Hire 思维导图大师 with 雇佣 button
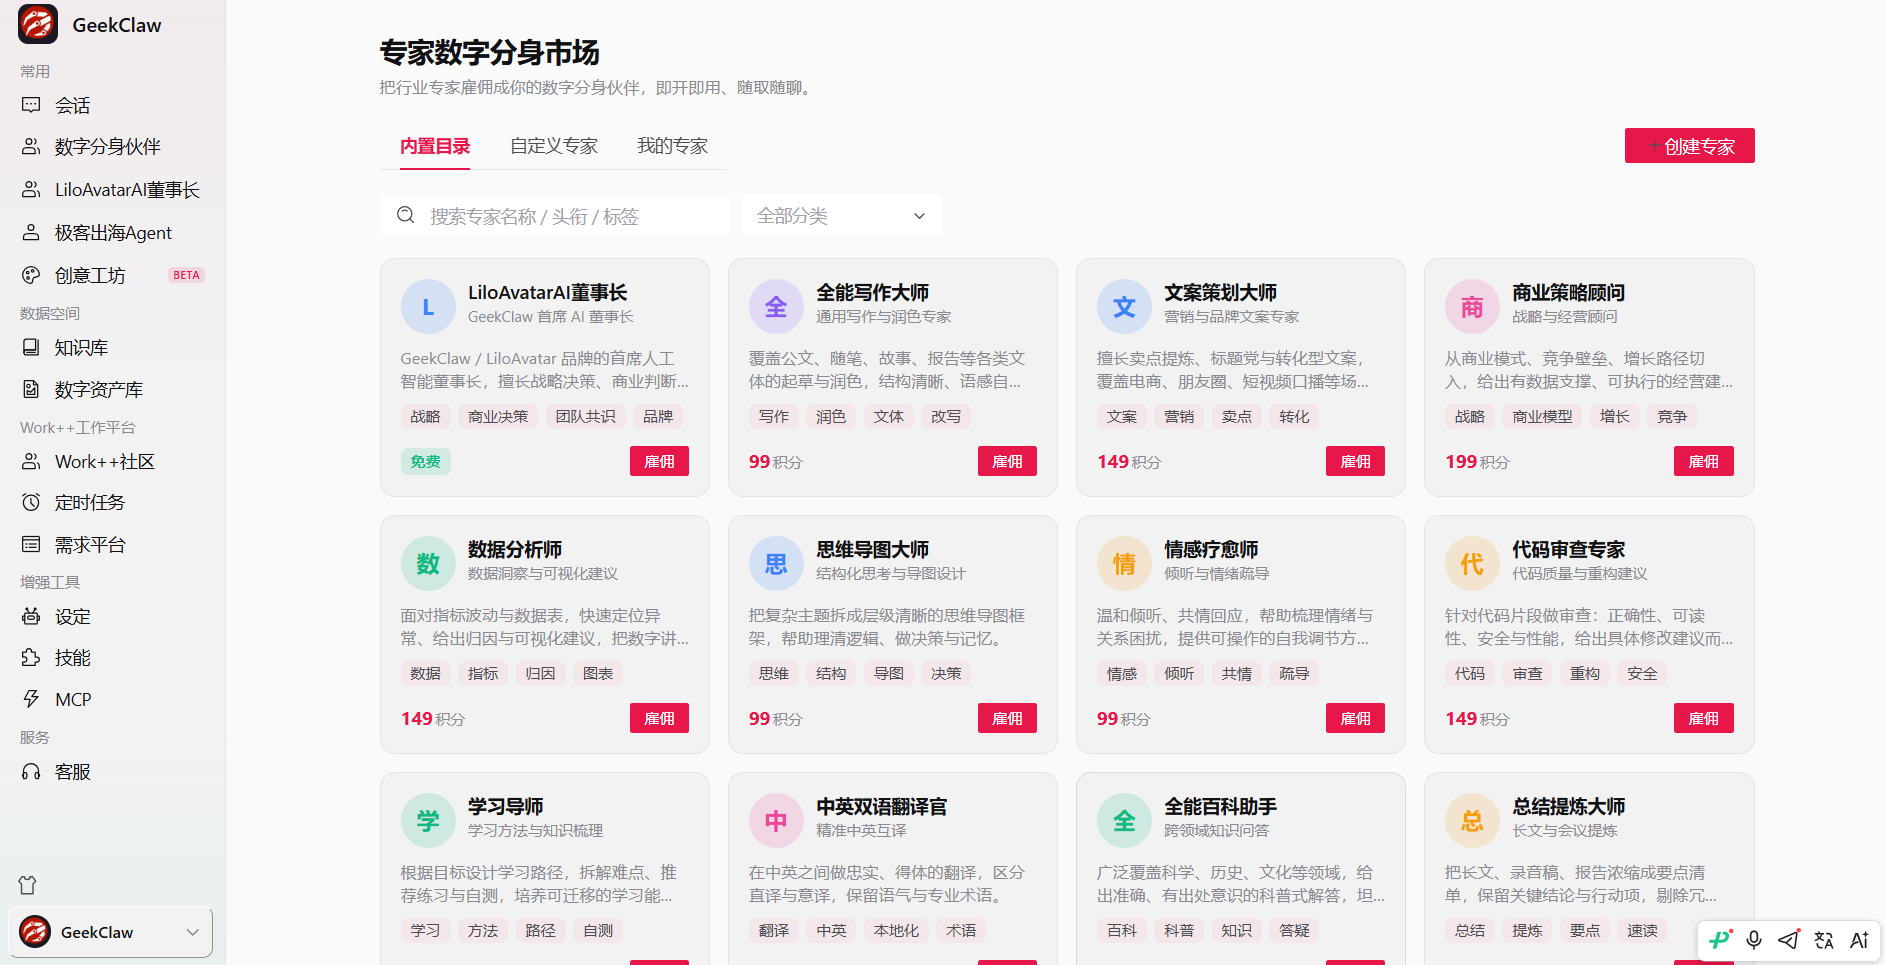Screen dimensions: 1885x965 1007,718
